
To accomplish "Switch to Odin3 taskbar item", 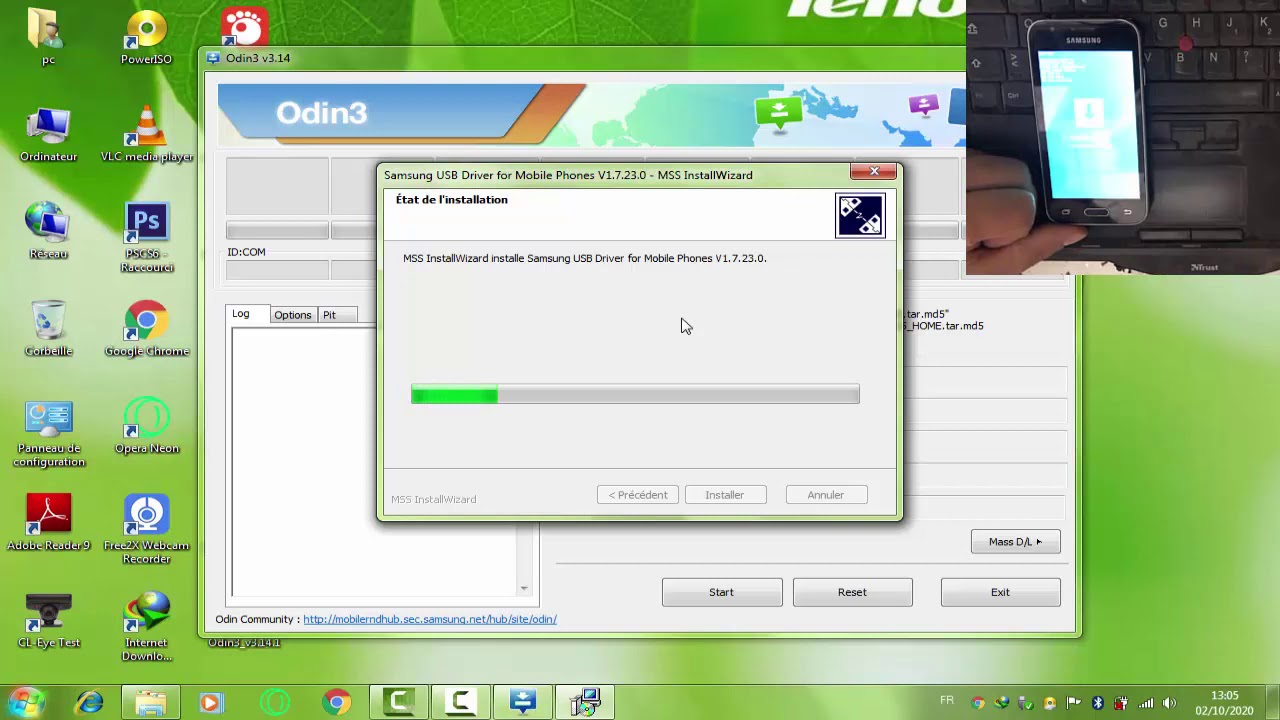I will click(x=523, y=703).
